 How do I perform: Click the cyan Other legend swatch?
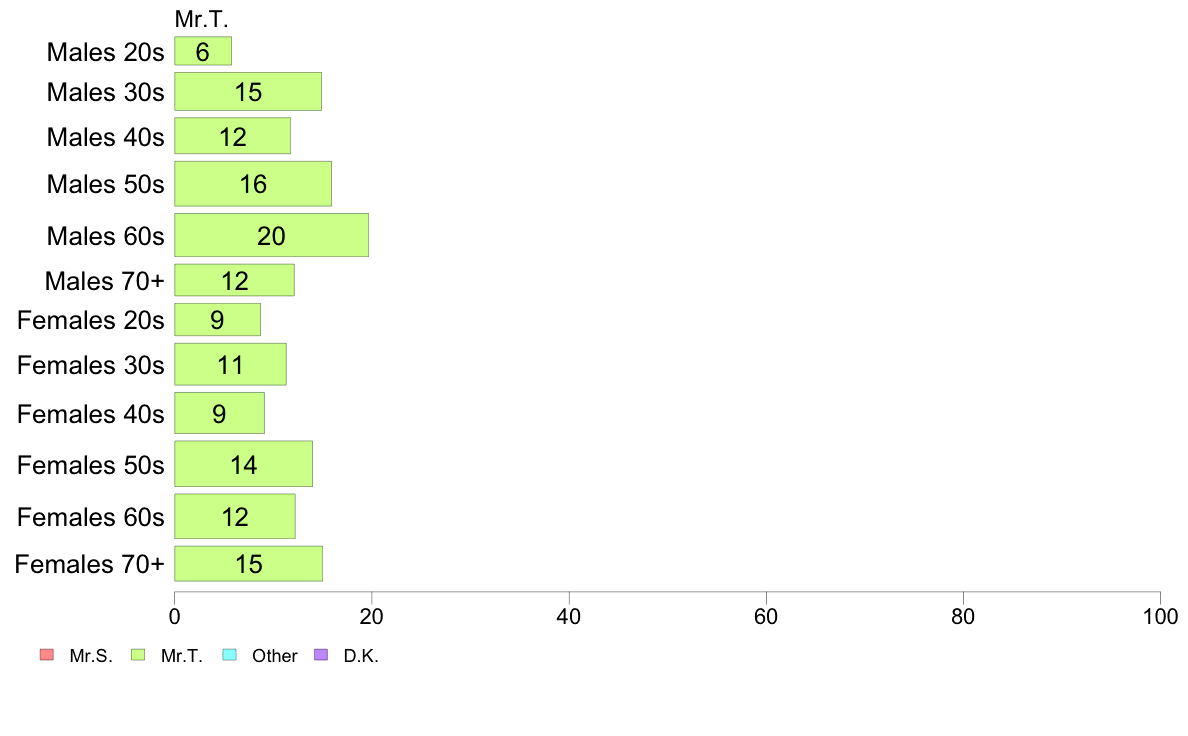[x=230, y=655]
